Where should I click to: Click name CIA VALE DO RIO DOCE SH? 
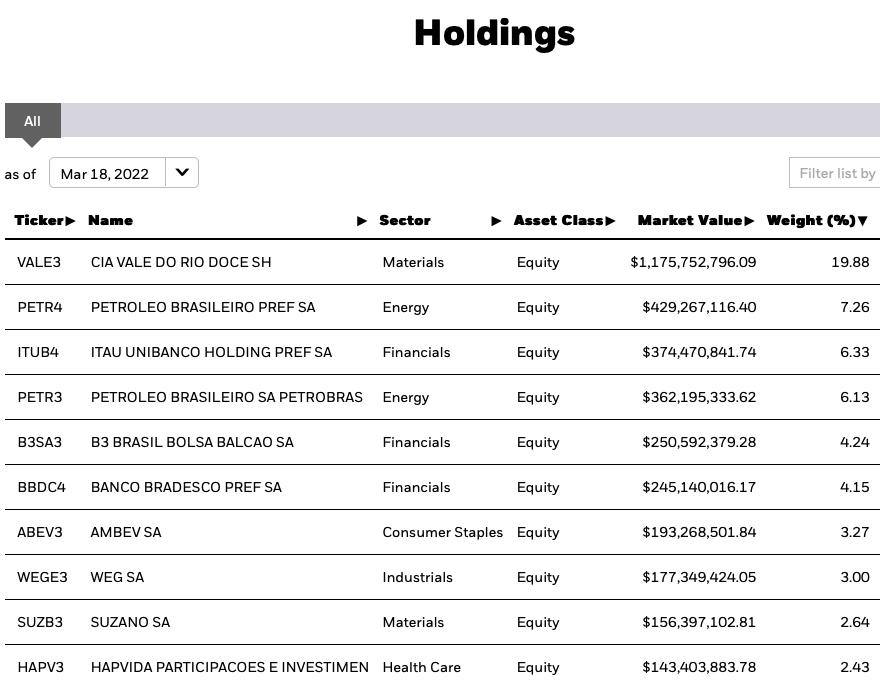(x=181, y=262)
